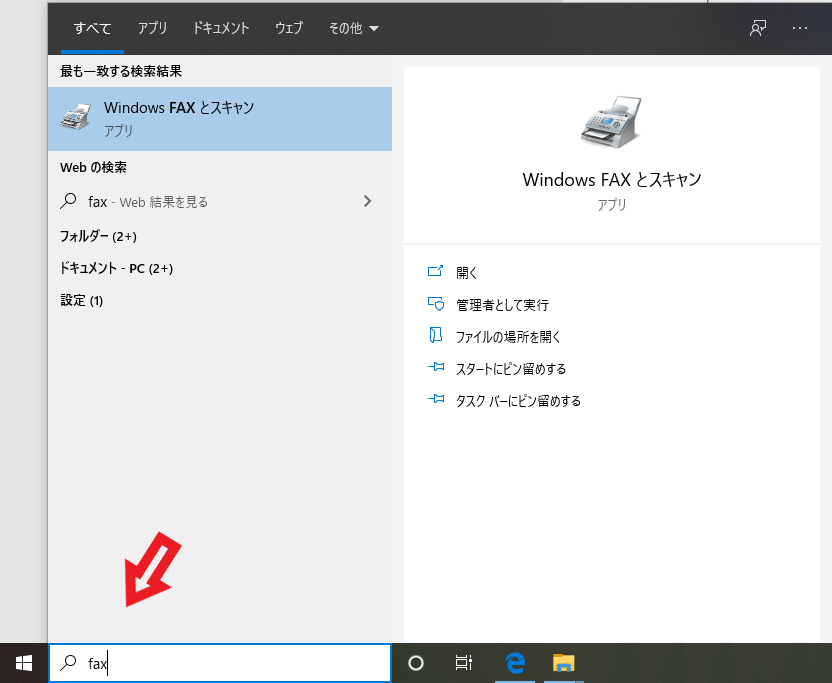Open the three-dot options menu

click(800, 28)
